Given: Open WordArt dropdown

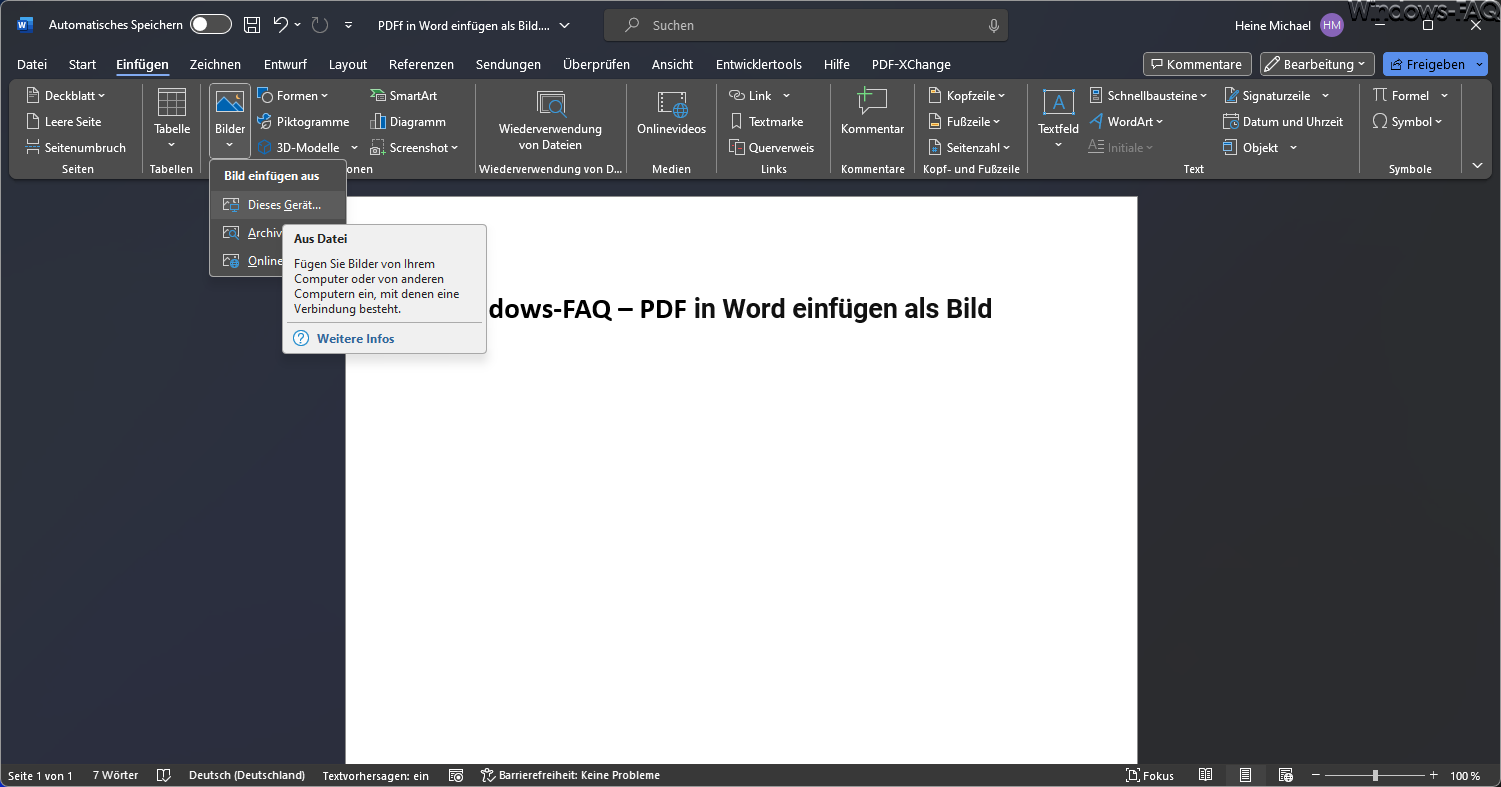Looking at the screenshot, I should pos(1125,122).
